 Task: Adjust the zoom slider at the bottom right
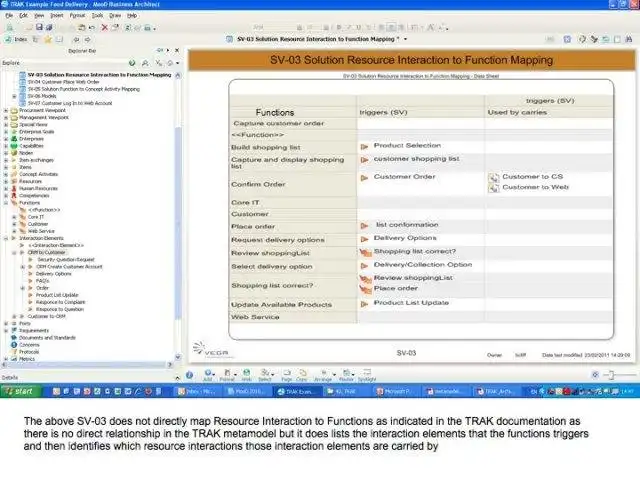[611, 375]
